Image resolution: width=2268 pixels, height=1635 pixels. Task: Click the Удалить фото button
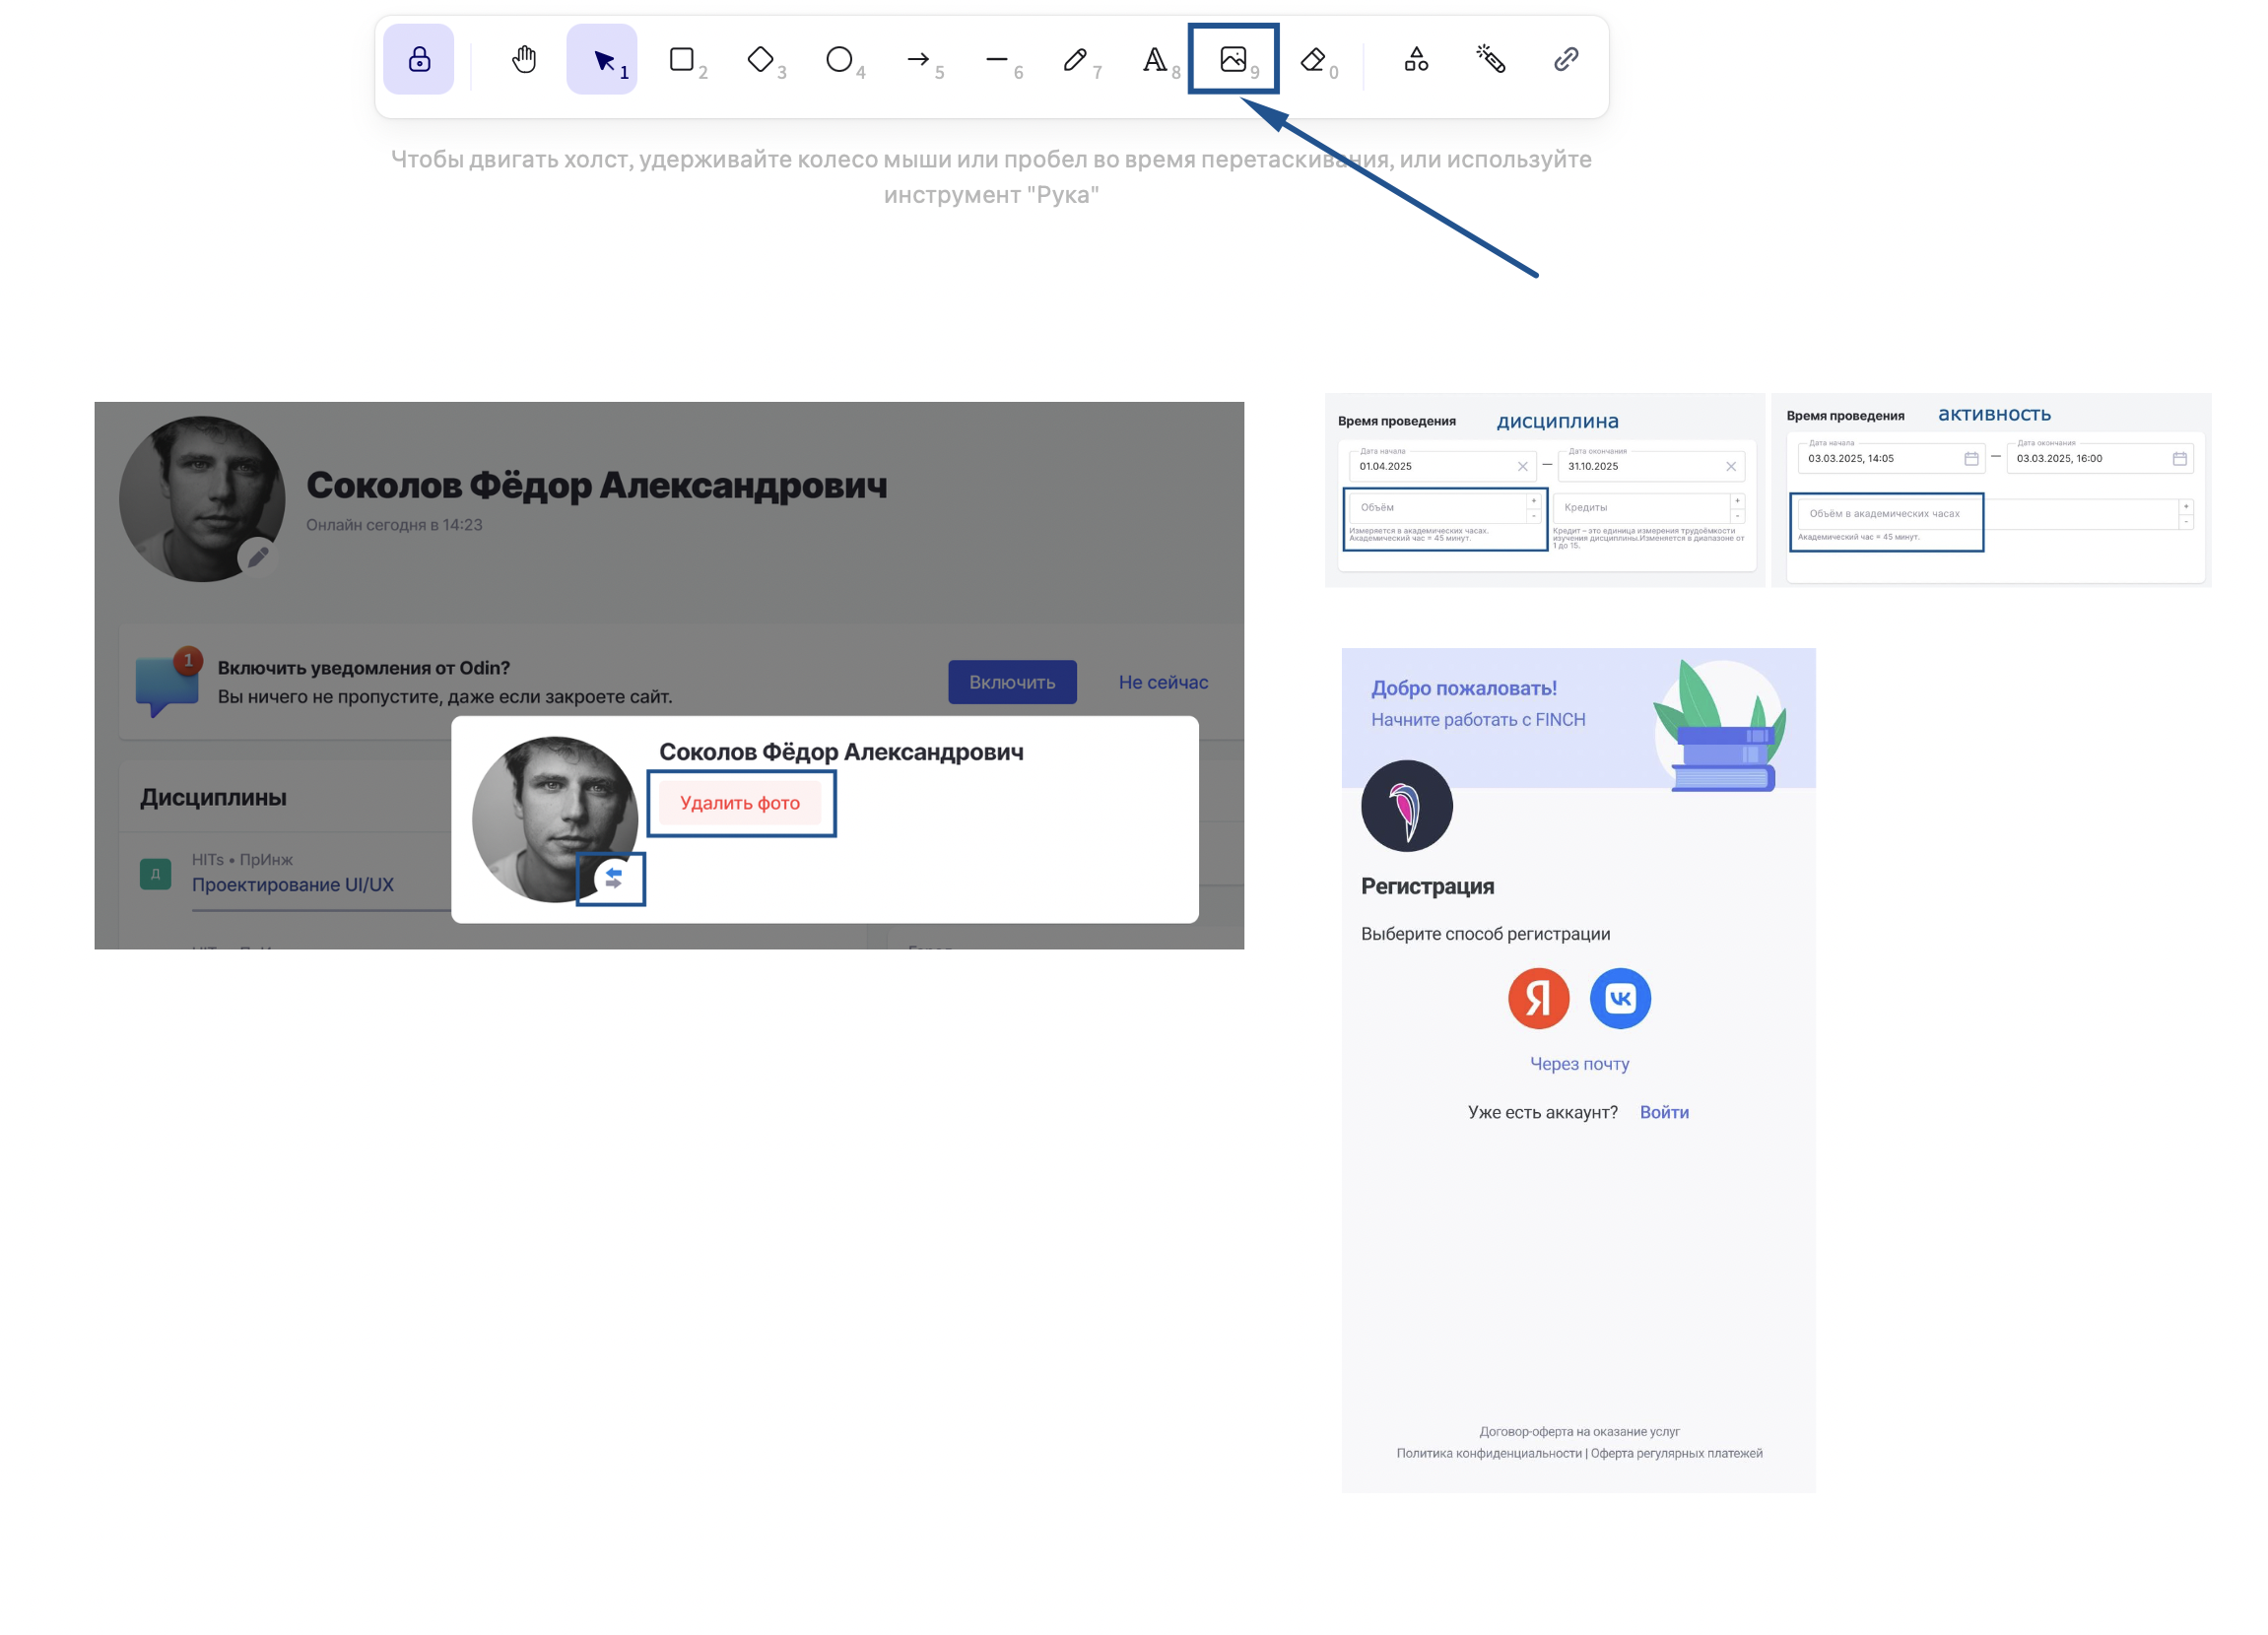740,803
